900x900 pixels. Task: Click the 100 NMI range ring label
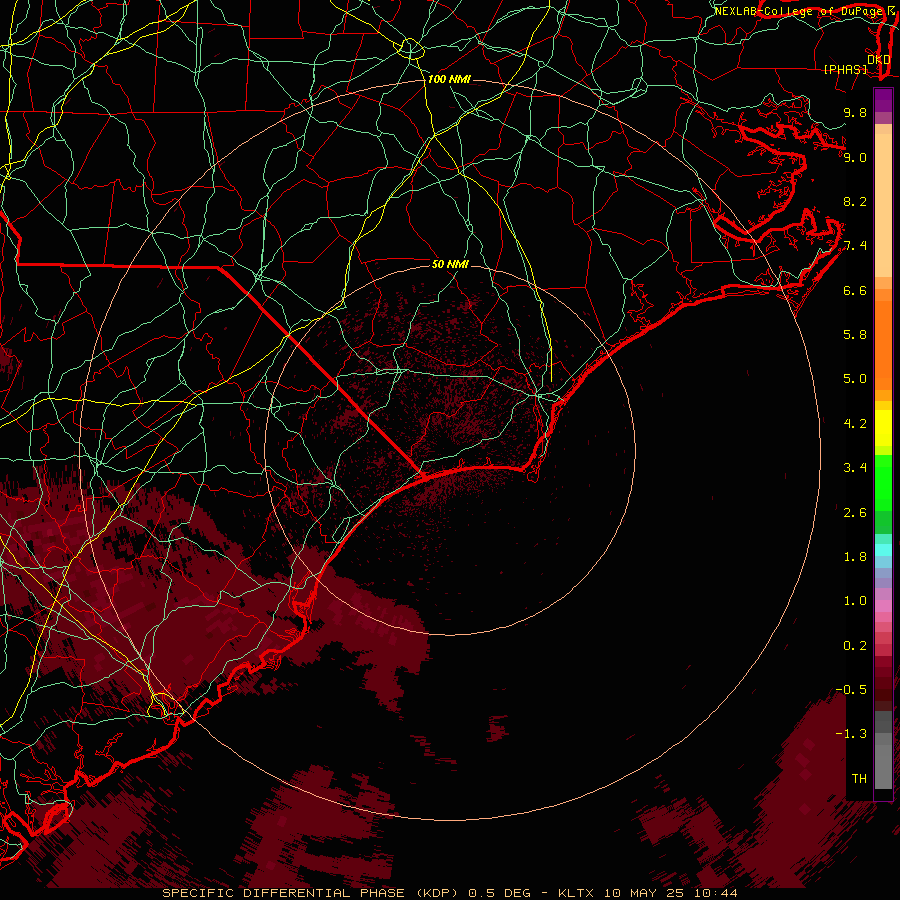(449, 79)
